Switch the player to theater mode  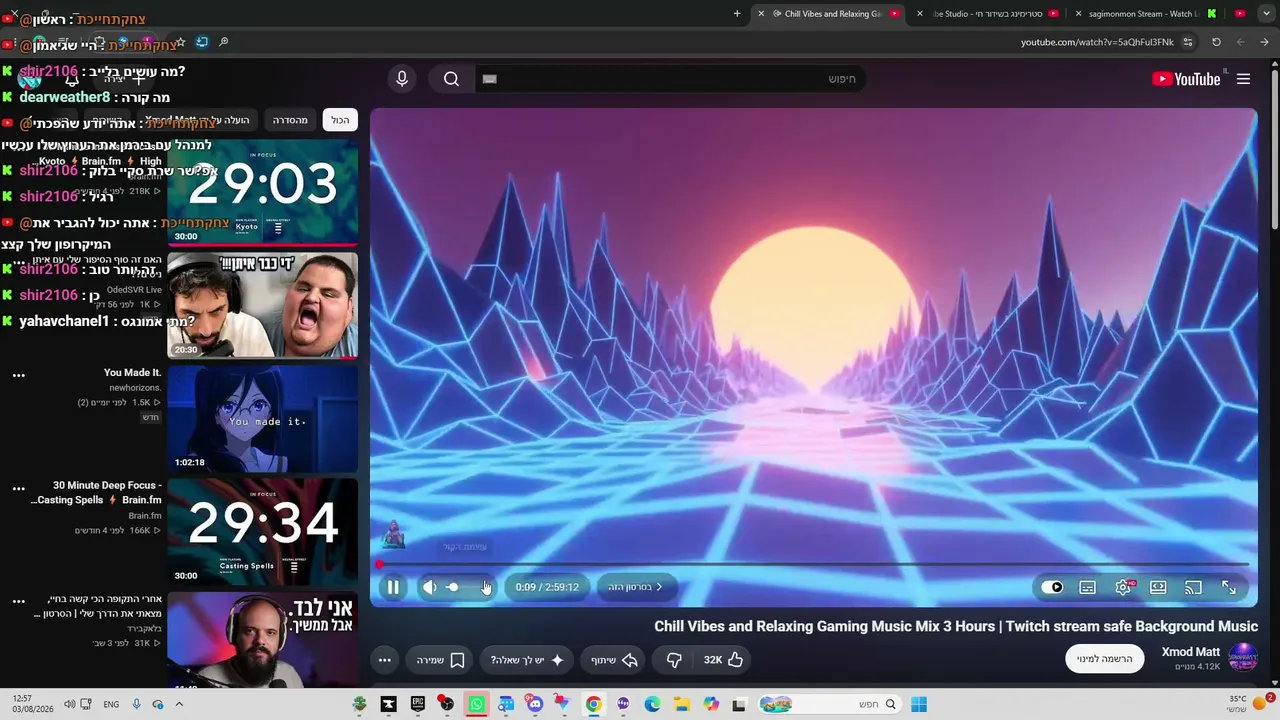click(x=1158, y=587)
